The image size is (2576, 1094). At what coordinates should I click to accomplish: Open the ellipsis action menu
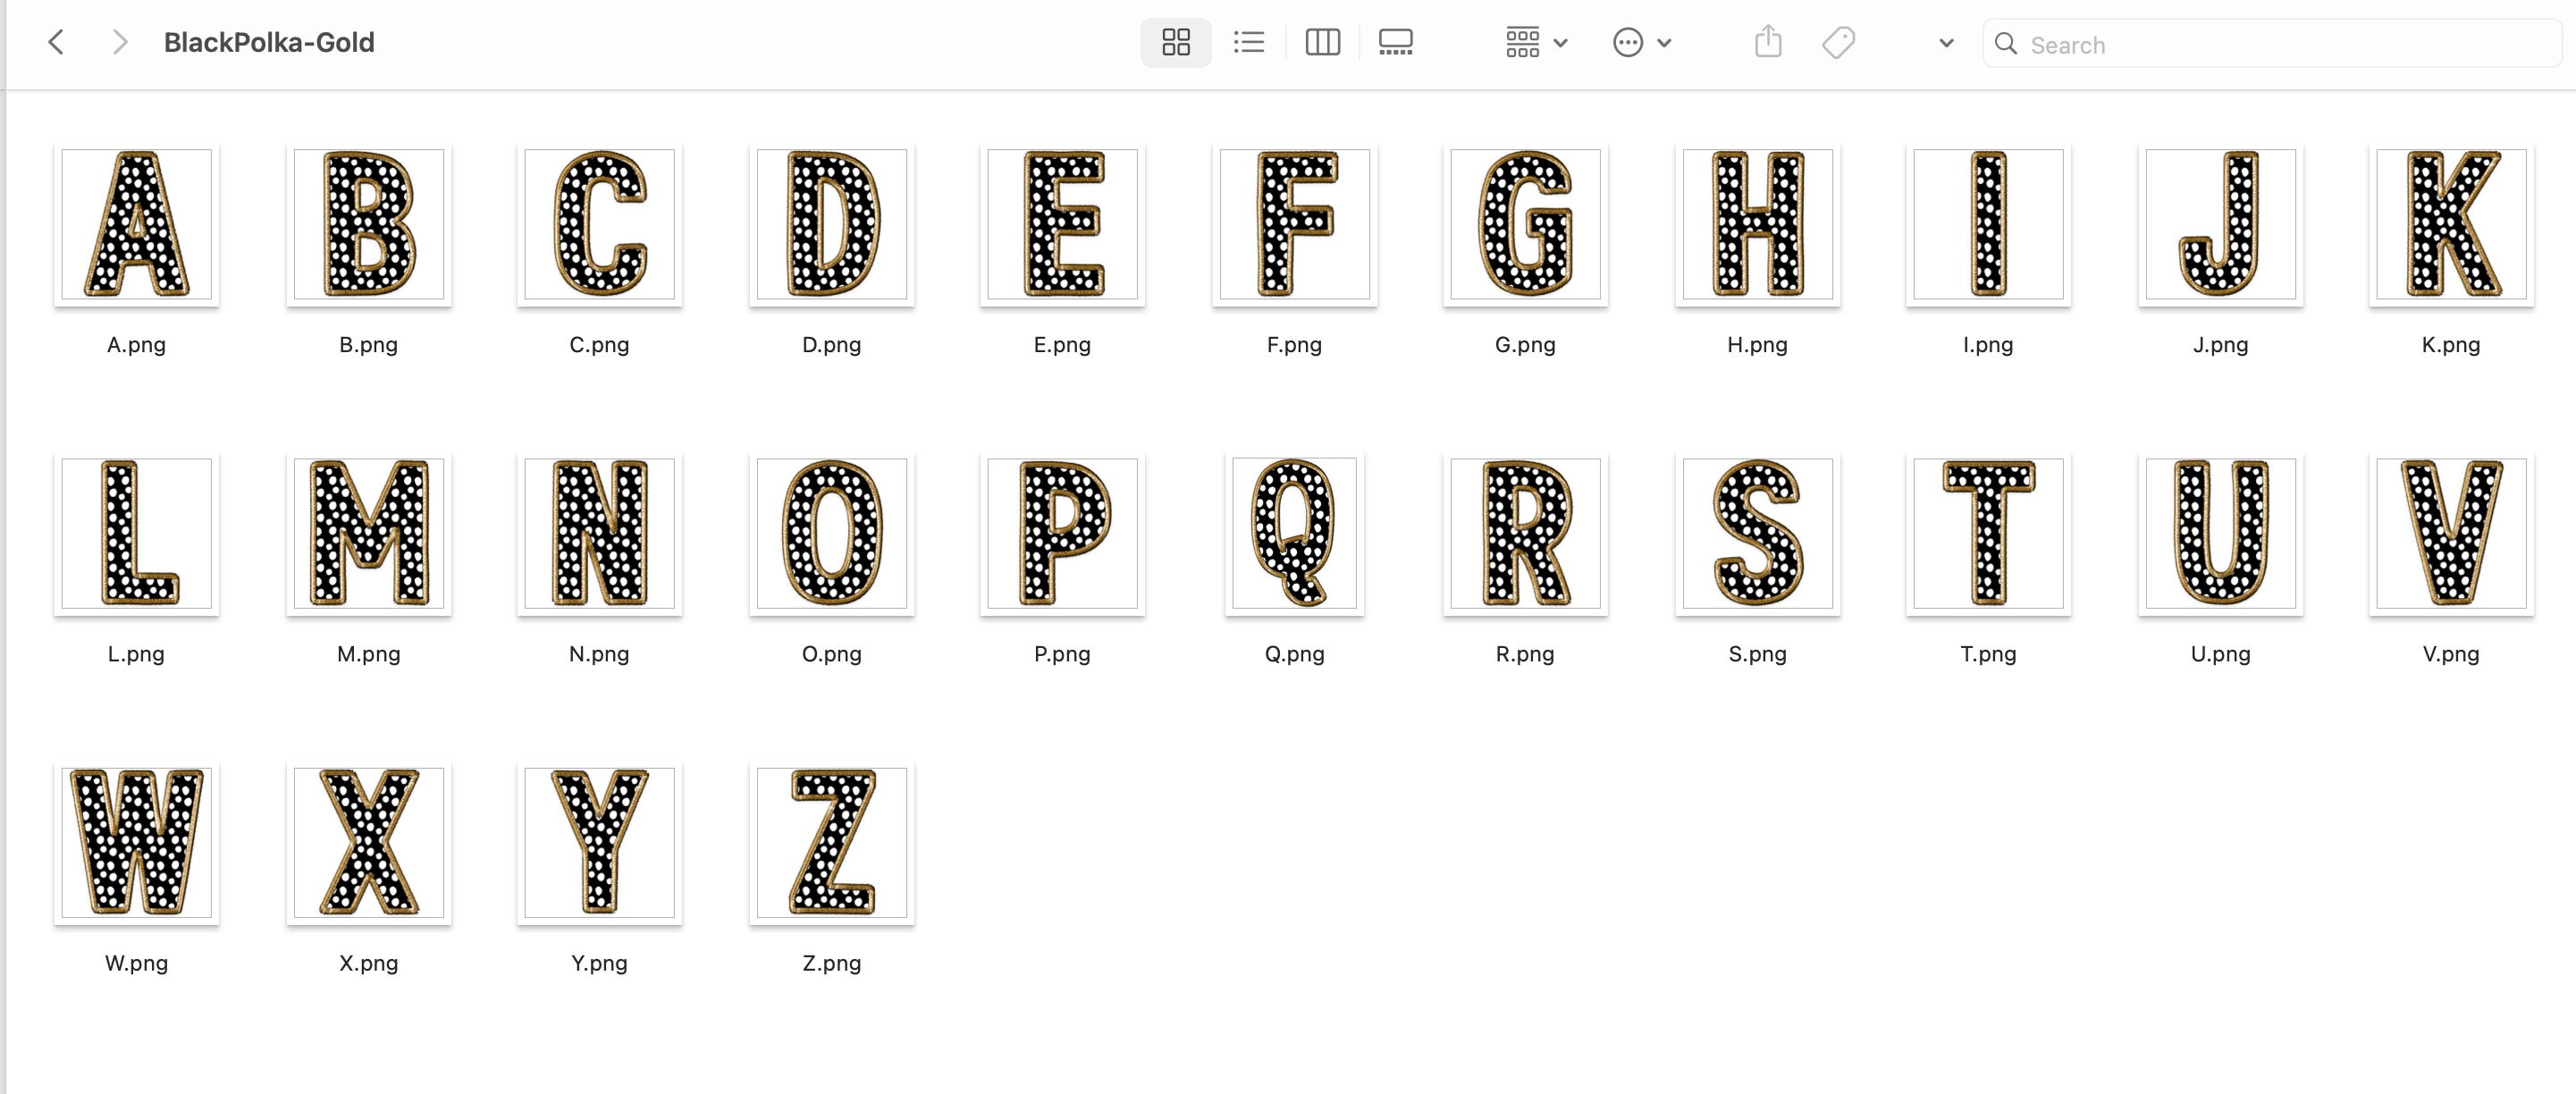click(x=1641, y=42)
